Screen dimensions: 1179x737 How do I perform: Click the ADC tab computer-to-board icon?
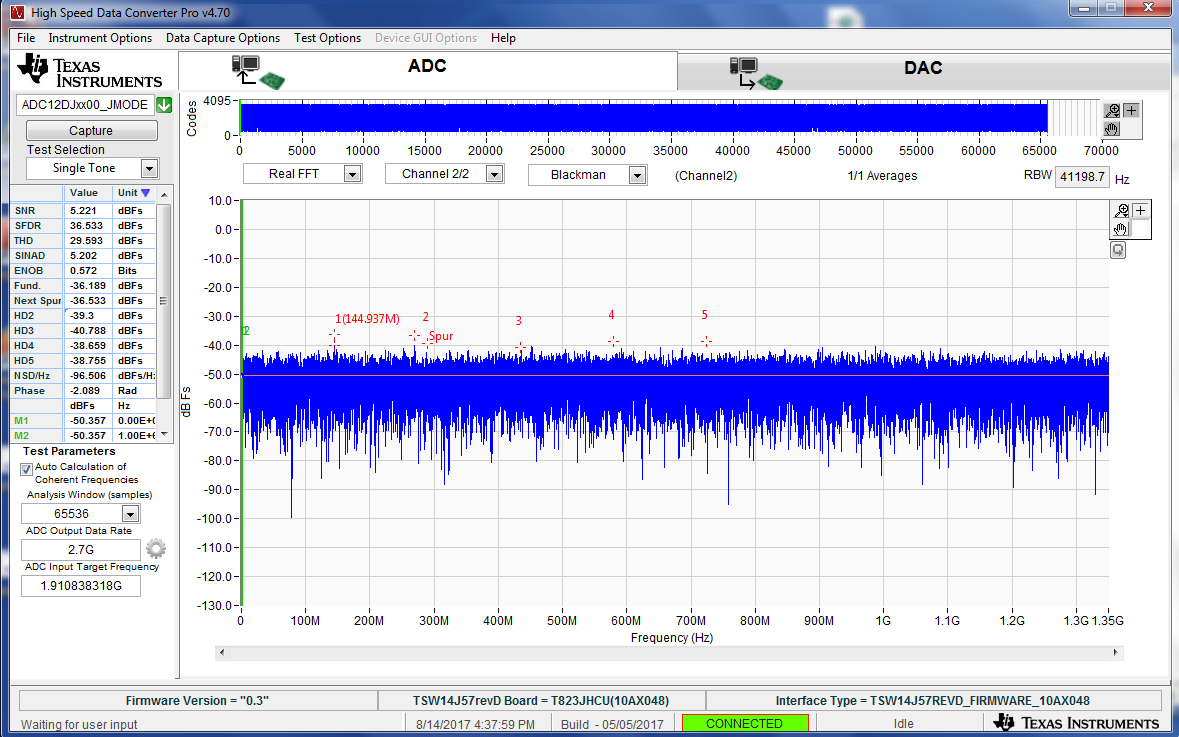click(258, 72)
